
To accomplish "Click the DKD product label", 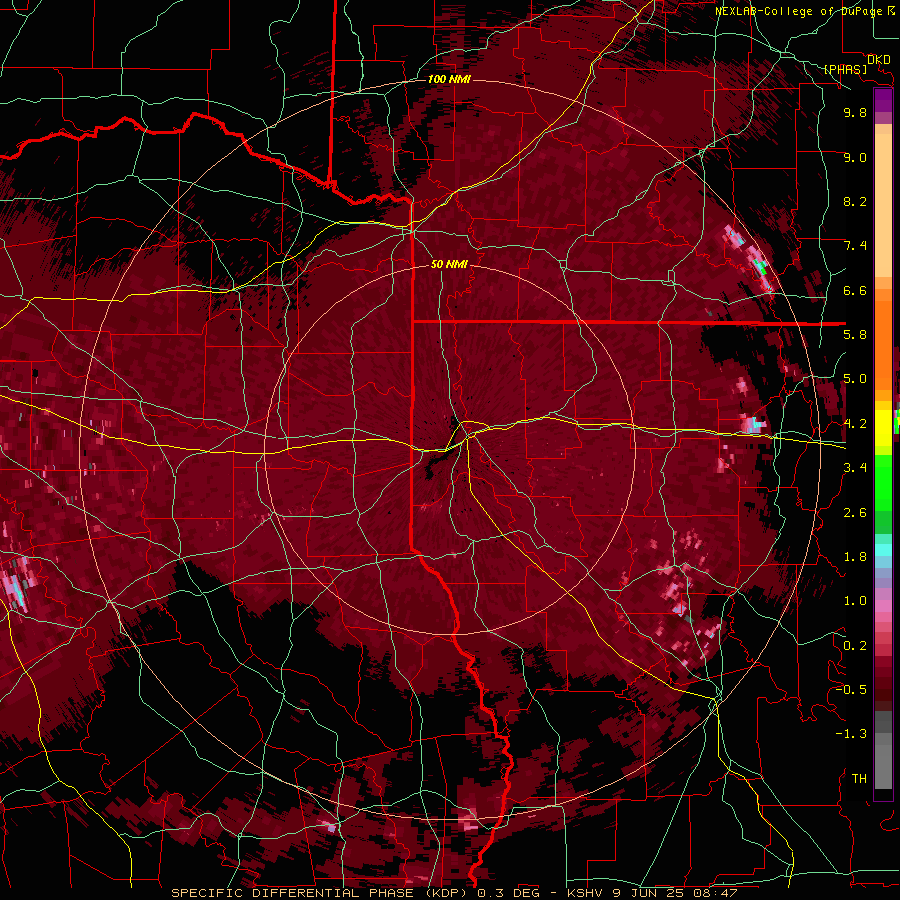I will (879, 60).
